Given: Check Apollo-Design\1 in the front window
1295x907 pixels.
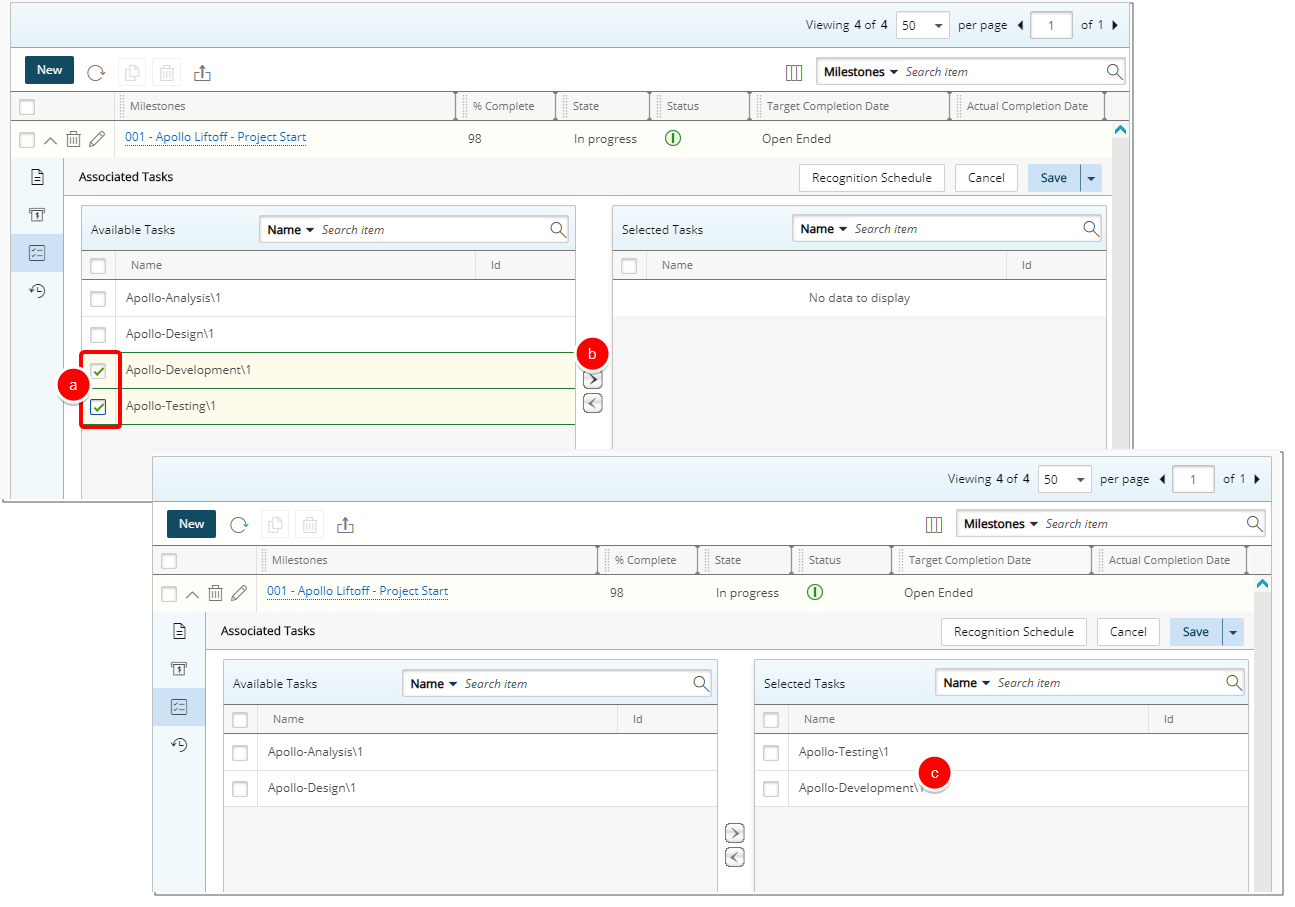Looking at the screenshot, I should 240,789.
